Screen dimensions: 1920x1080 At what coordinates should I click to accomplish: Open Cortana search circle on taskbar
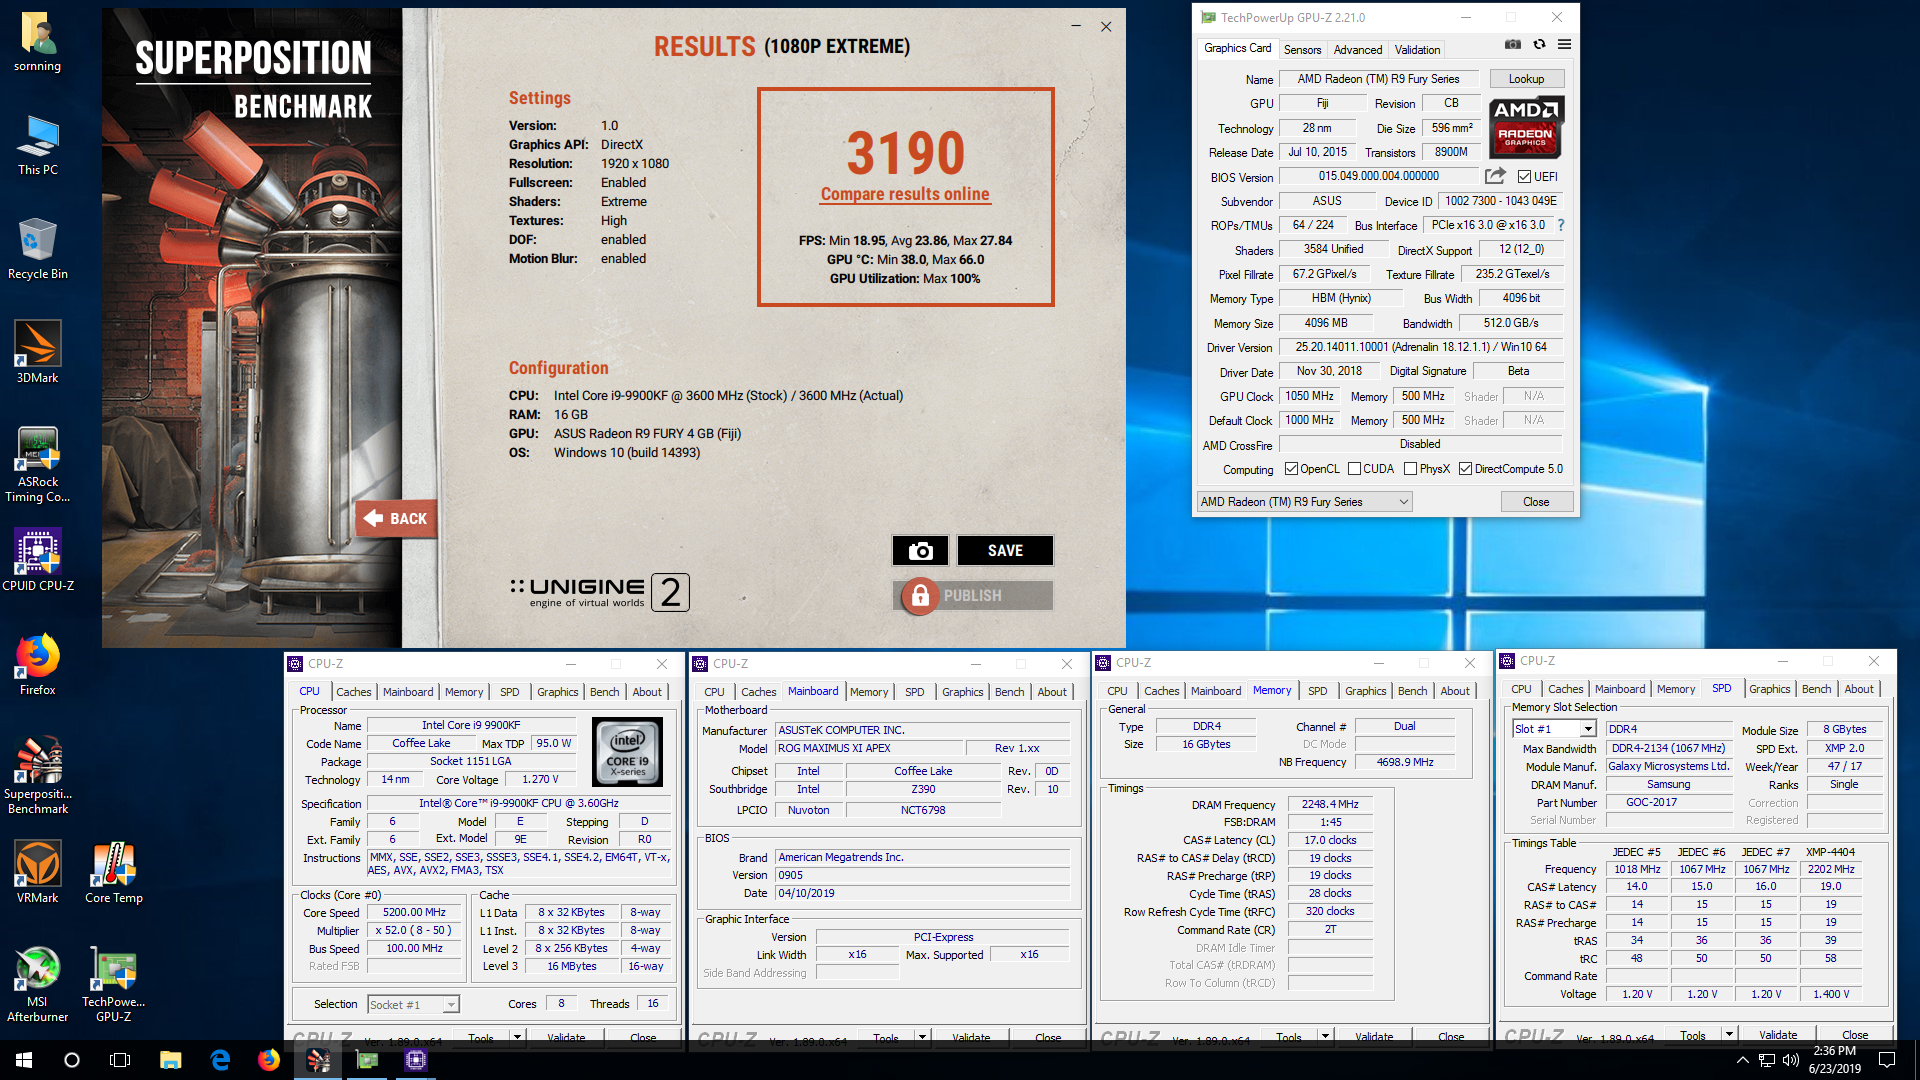pyautogui.click(x=72, y=1060)
